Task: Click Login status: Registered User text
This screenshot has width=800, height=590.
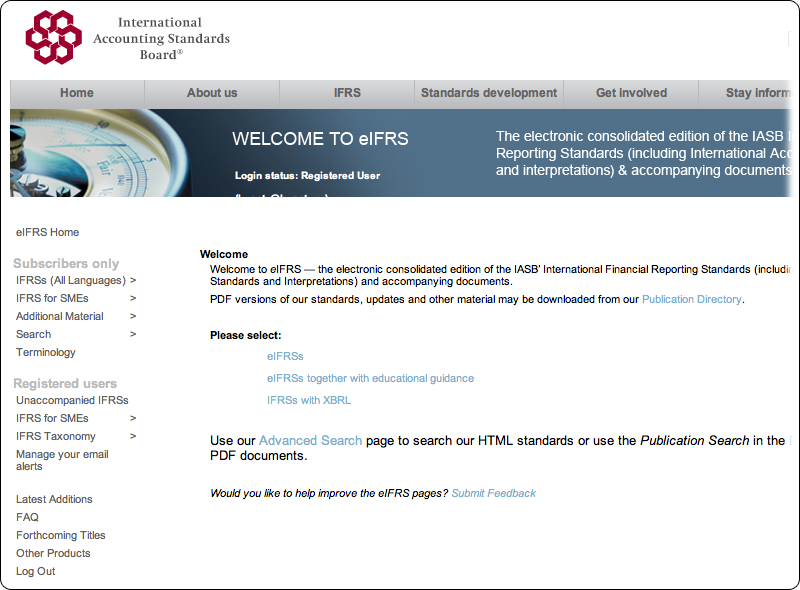Action: [307, 176]
